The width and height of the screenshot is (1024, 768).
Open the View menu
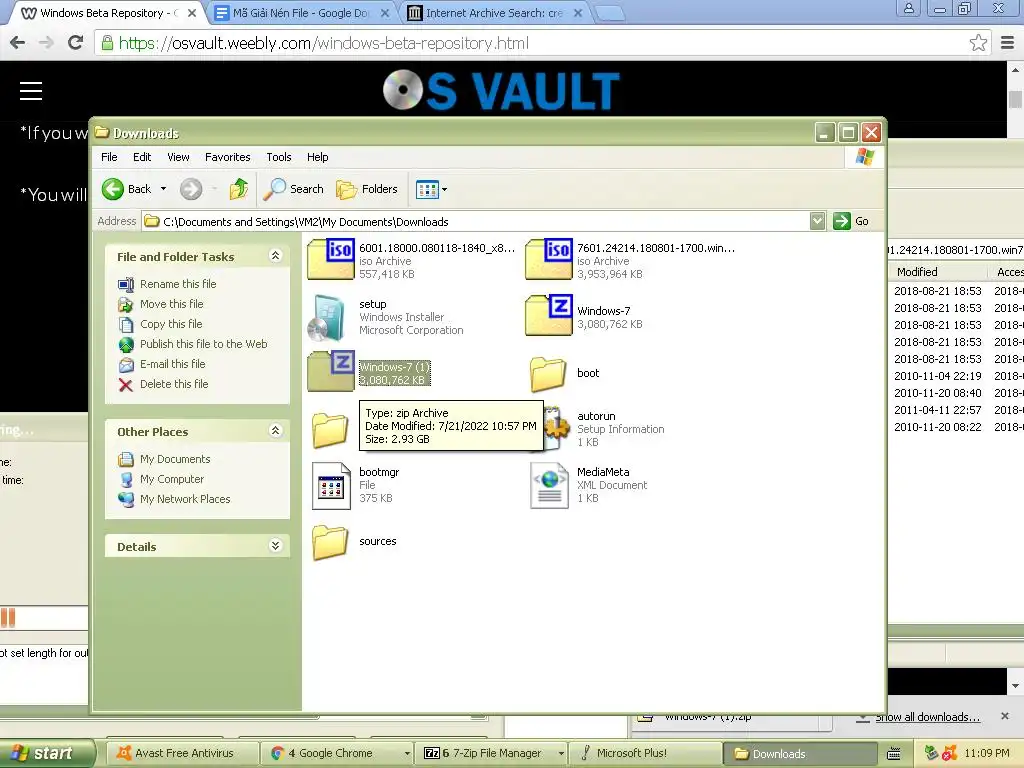(178, 157)
